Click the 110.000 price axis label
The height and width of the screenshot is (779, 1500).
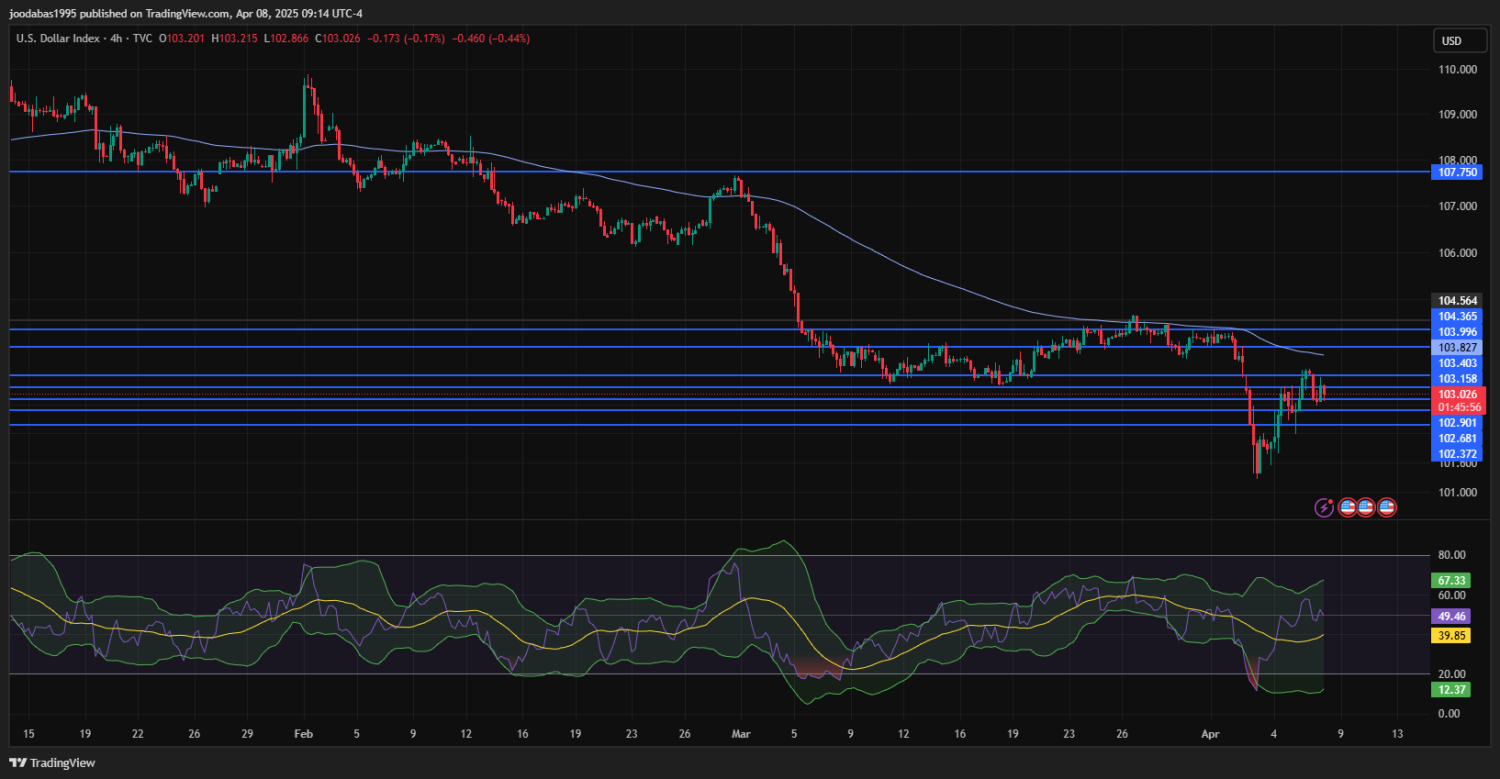click(x=1458, y=70)
